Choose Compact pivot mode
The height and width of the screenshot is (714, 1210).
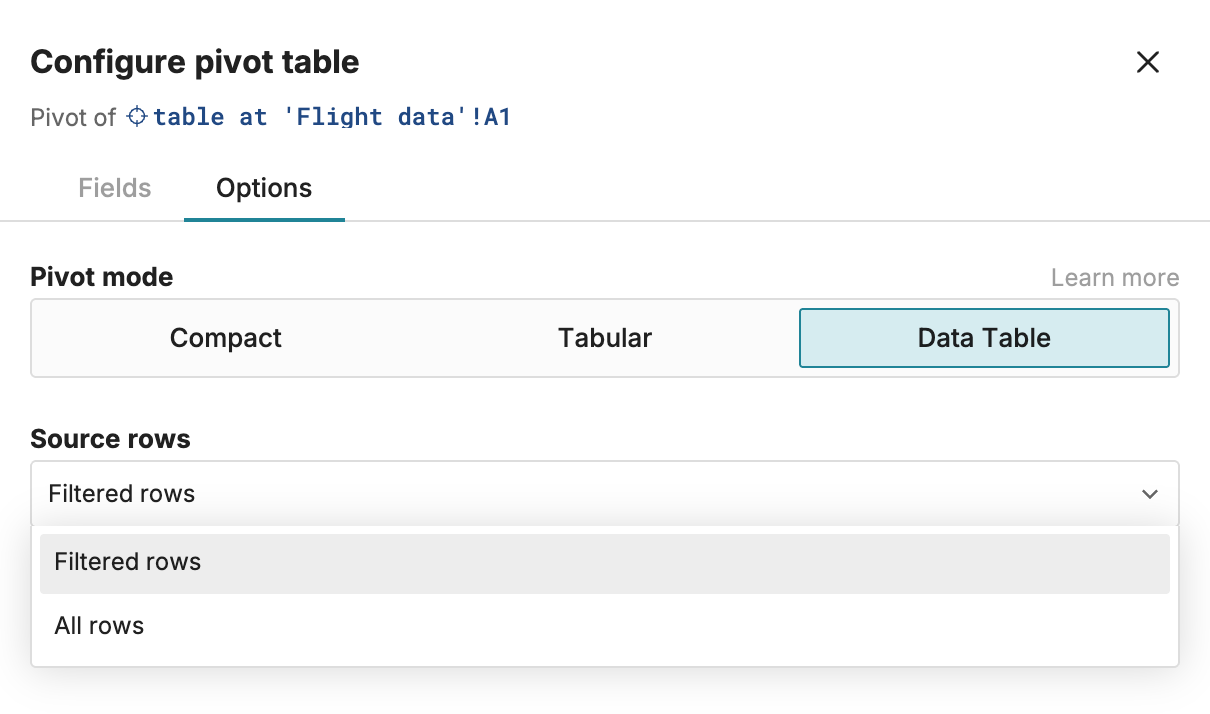pos(226,338)
